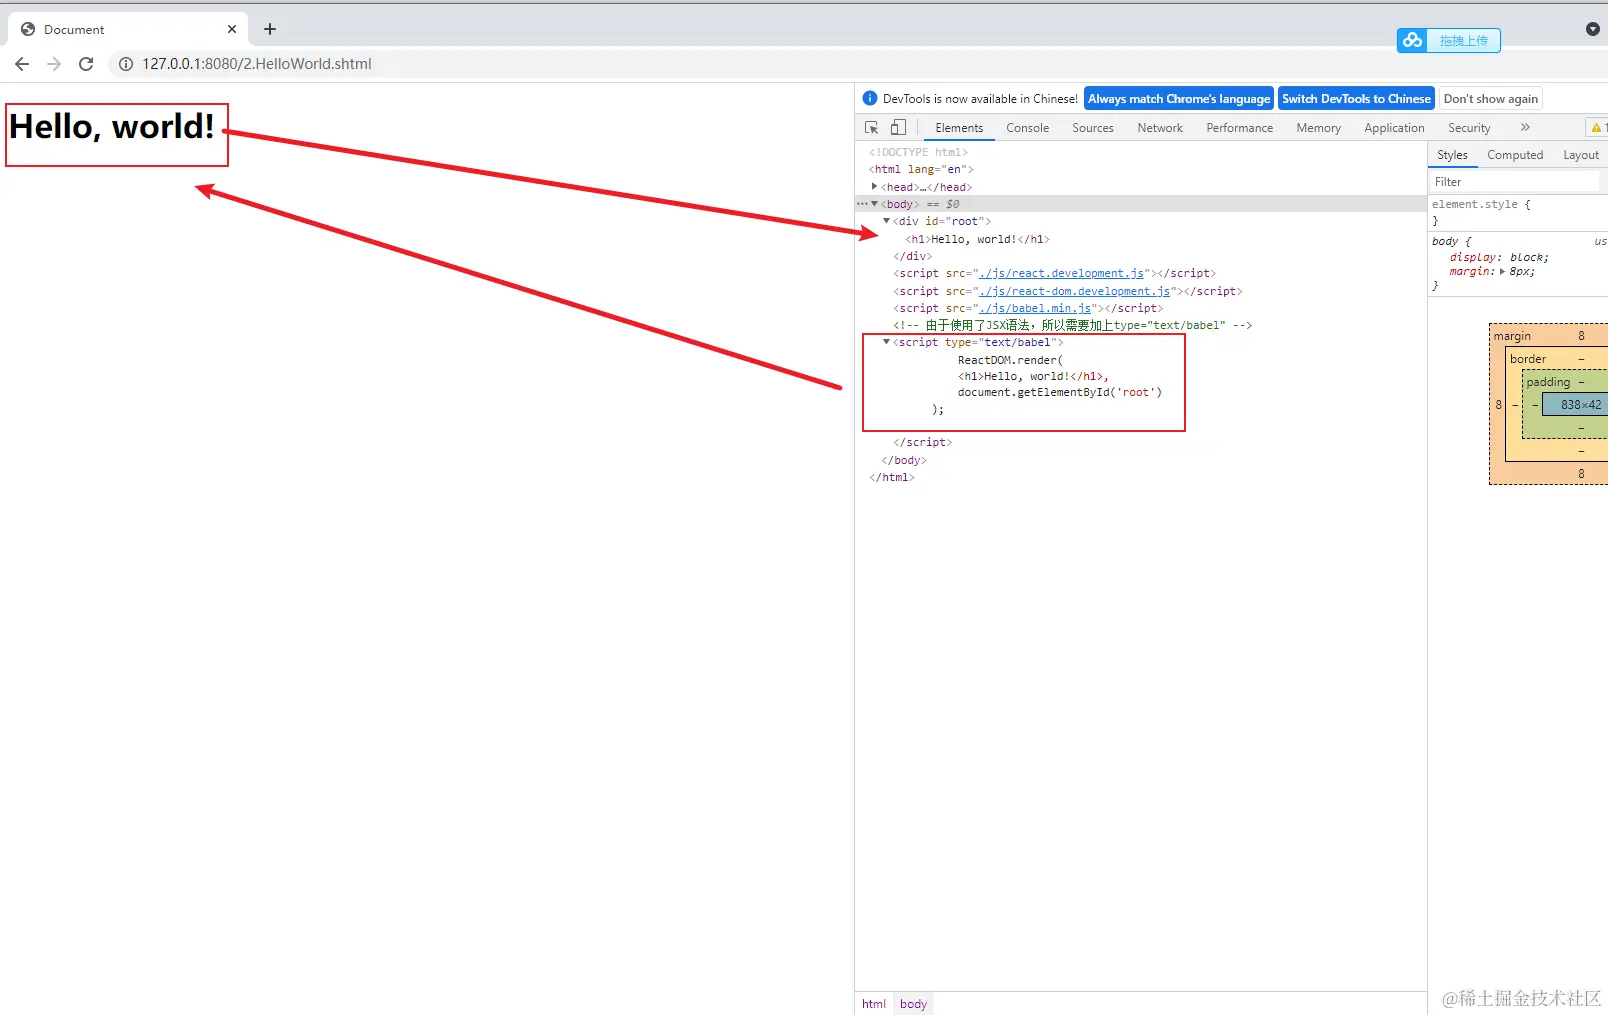Click the address bar URL
Screen dimensions: 1608x1015
[x=257, y=64]
